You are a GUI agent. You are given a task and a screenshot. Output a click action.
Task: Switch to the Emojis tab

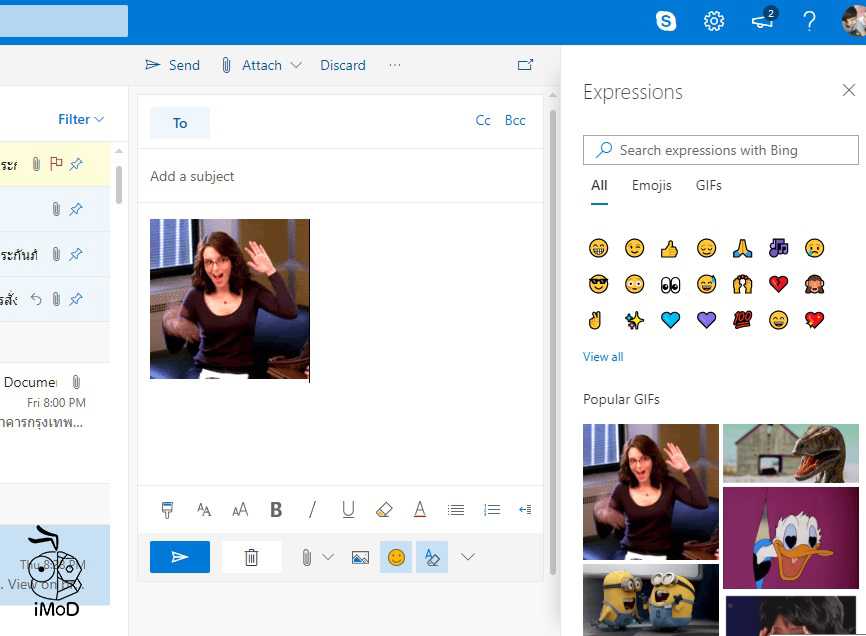point(651,185)
